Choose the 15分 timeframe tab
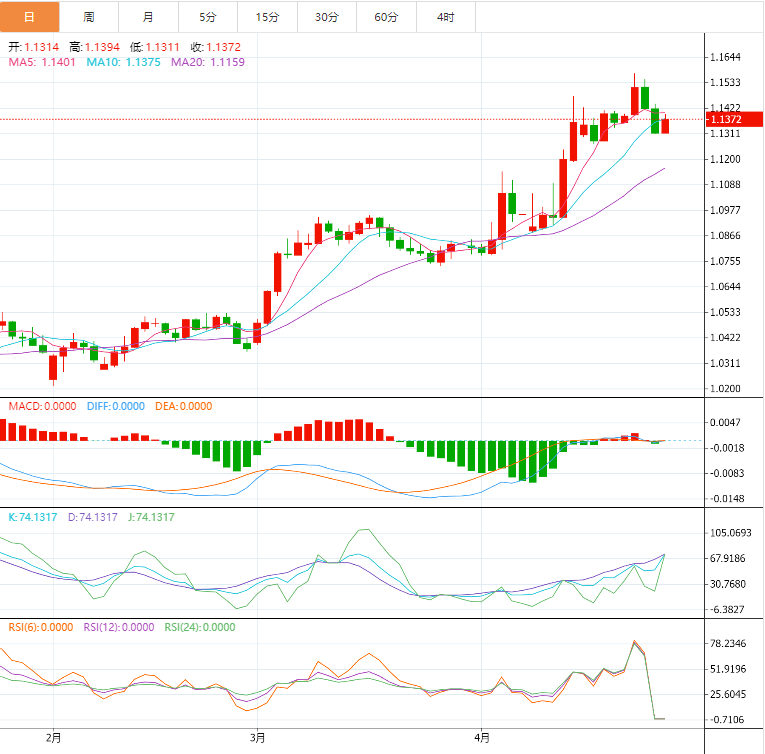The width and height of the screenshot is (765, 754). point(267,17)
